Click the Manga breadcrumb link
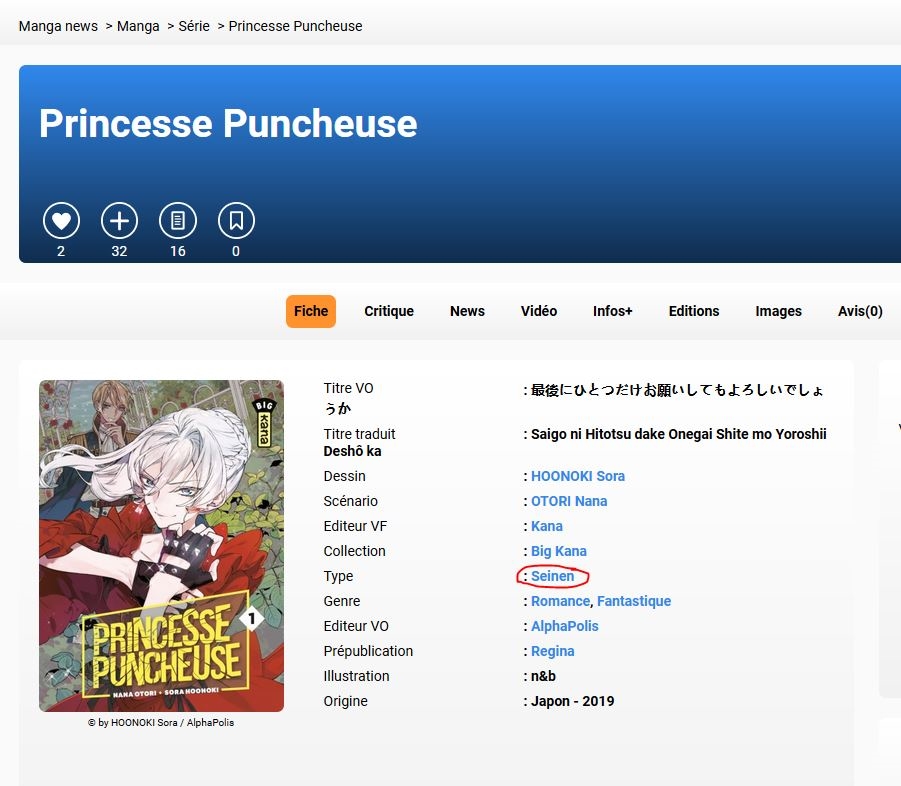901x786 pixels. [x=138, y=26]
